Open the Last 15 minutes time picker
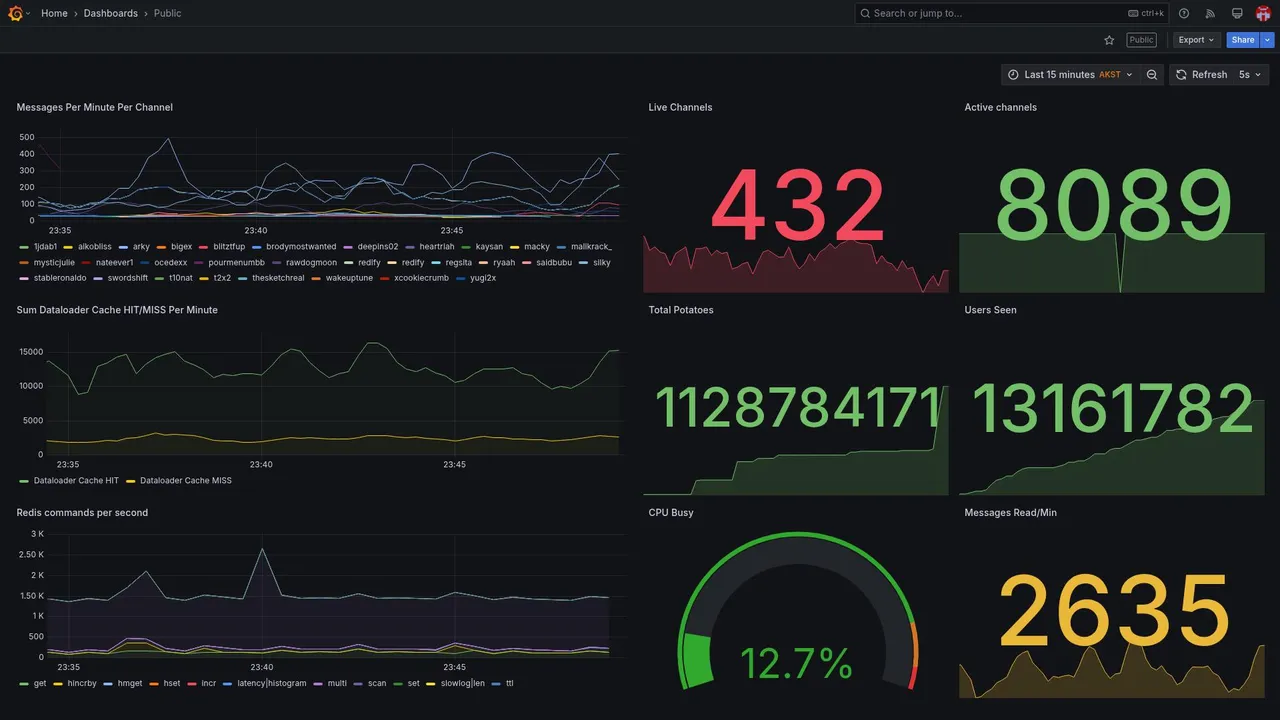This screenshot has height=720, width=1280. point(1070,75)
